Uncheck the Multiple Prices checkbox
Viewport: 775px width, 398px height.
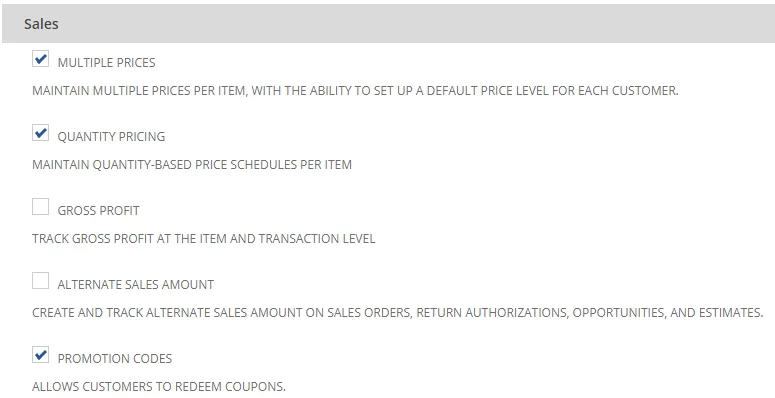tap(41, 59)
